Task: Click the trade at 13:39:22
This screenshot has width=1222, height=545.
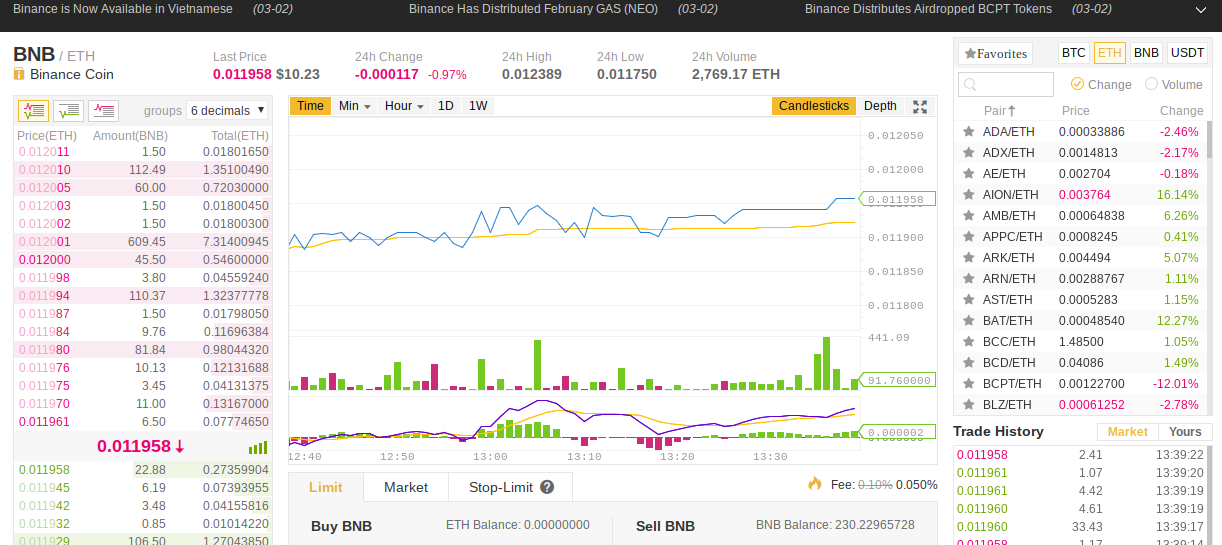Action: 1083,454
